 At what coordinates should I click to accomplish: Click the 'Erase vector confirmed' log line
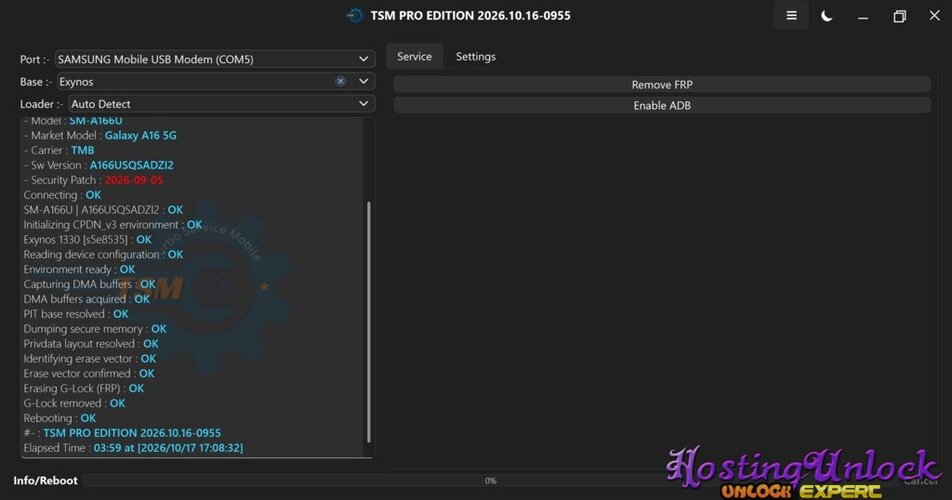point(89,373)
